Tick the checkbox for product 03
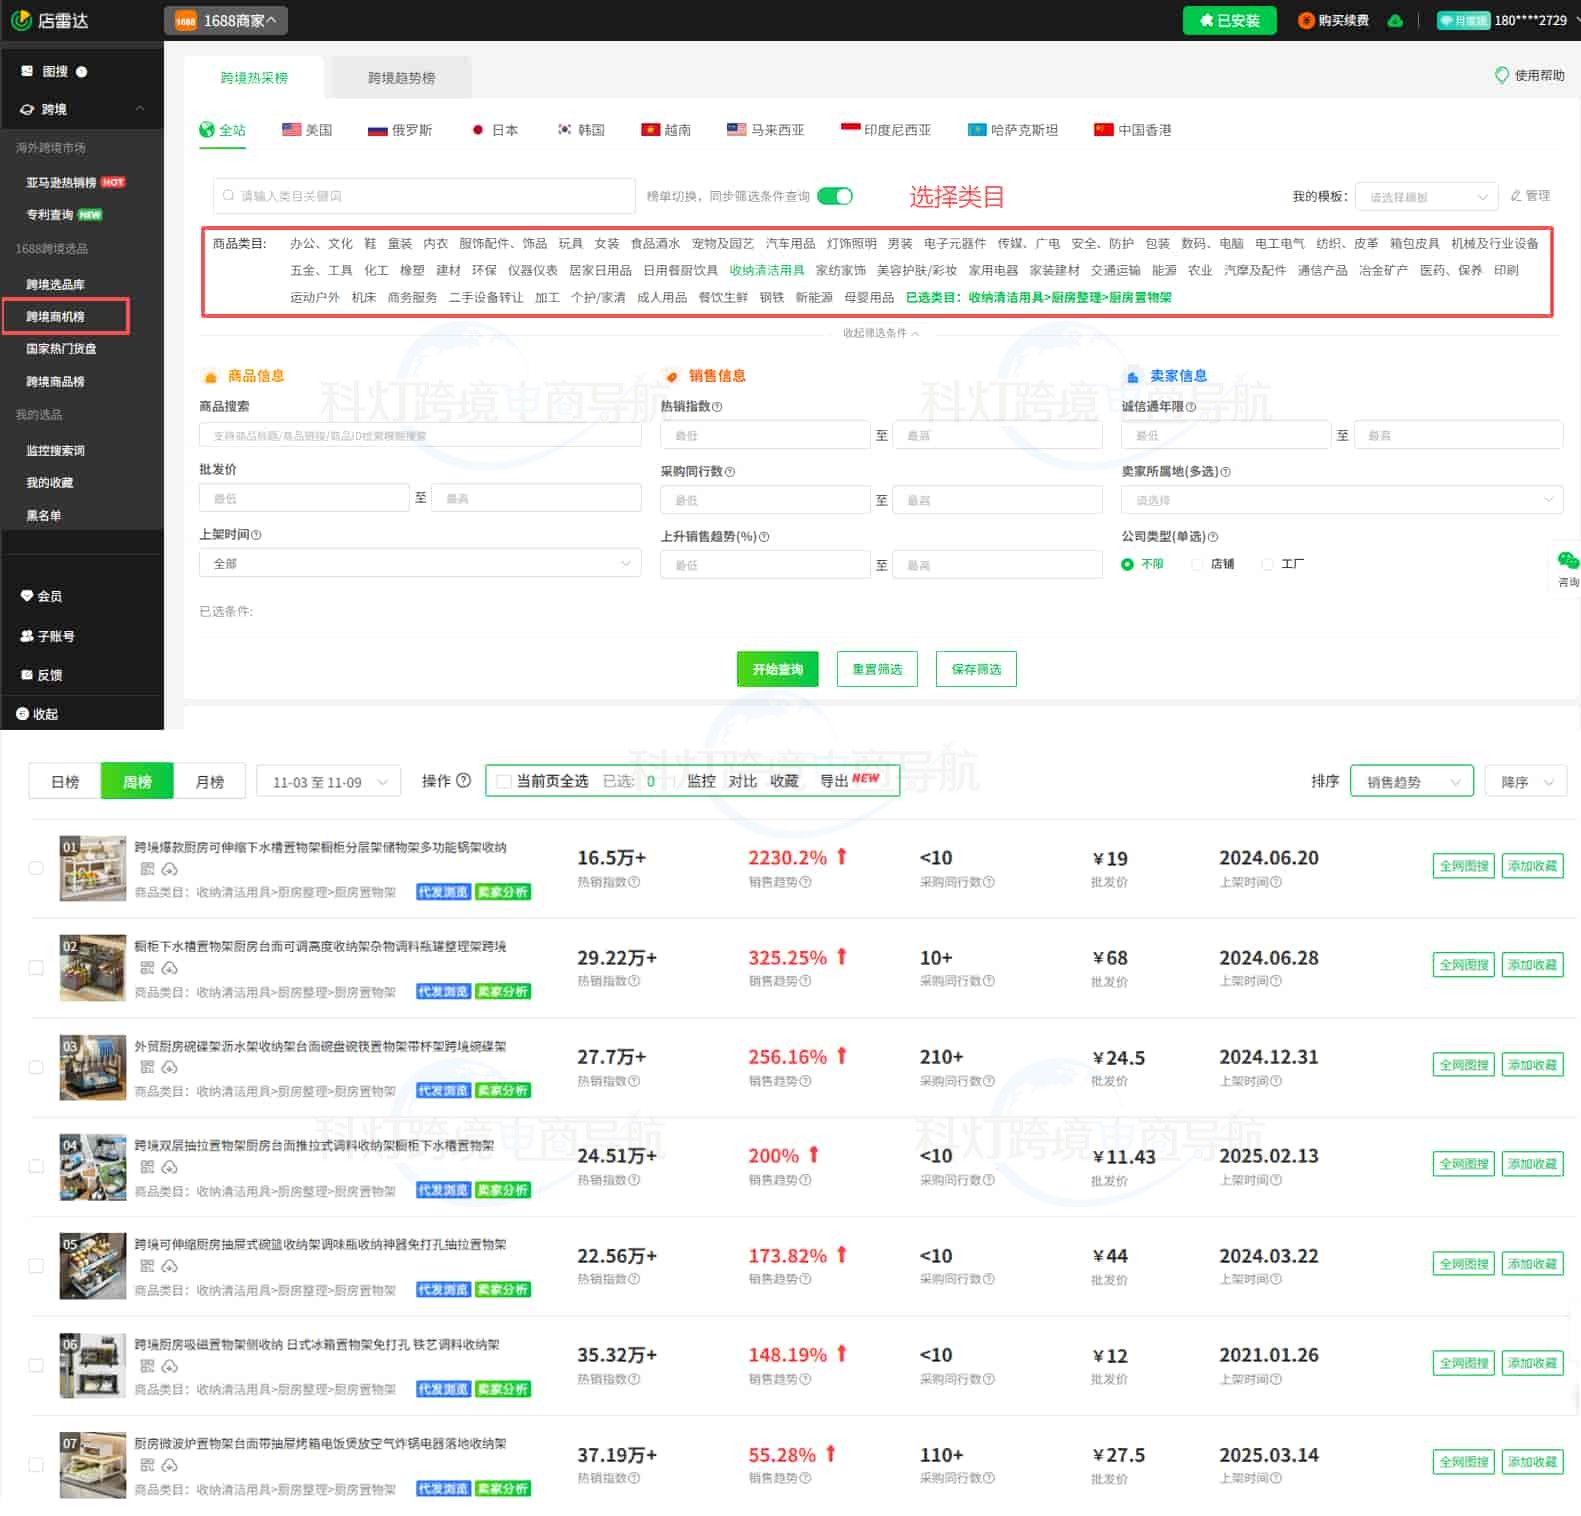 (x=36, y=1067)
